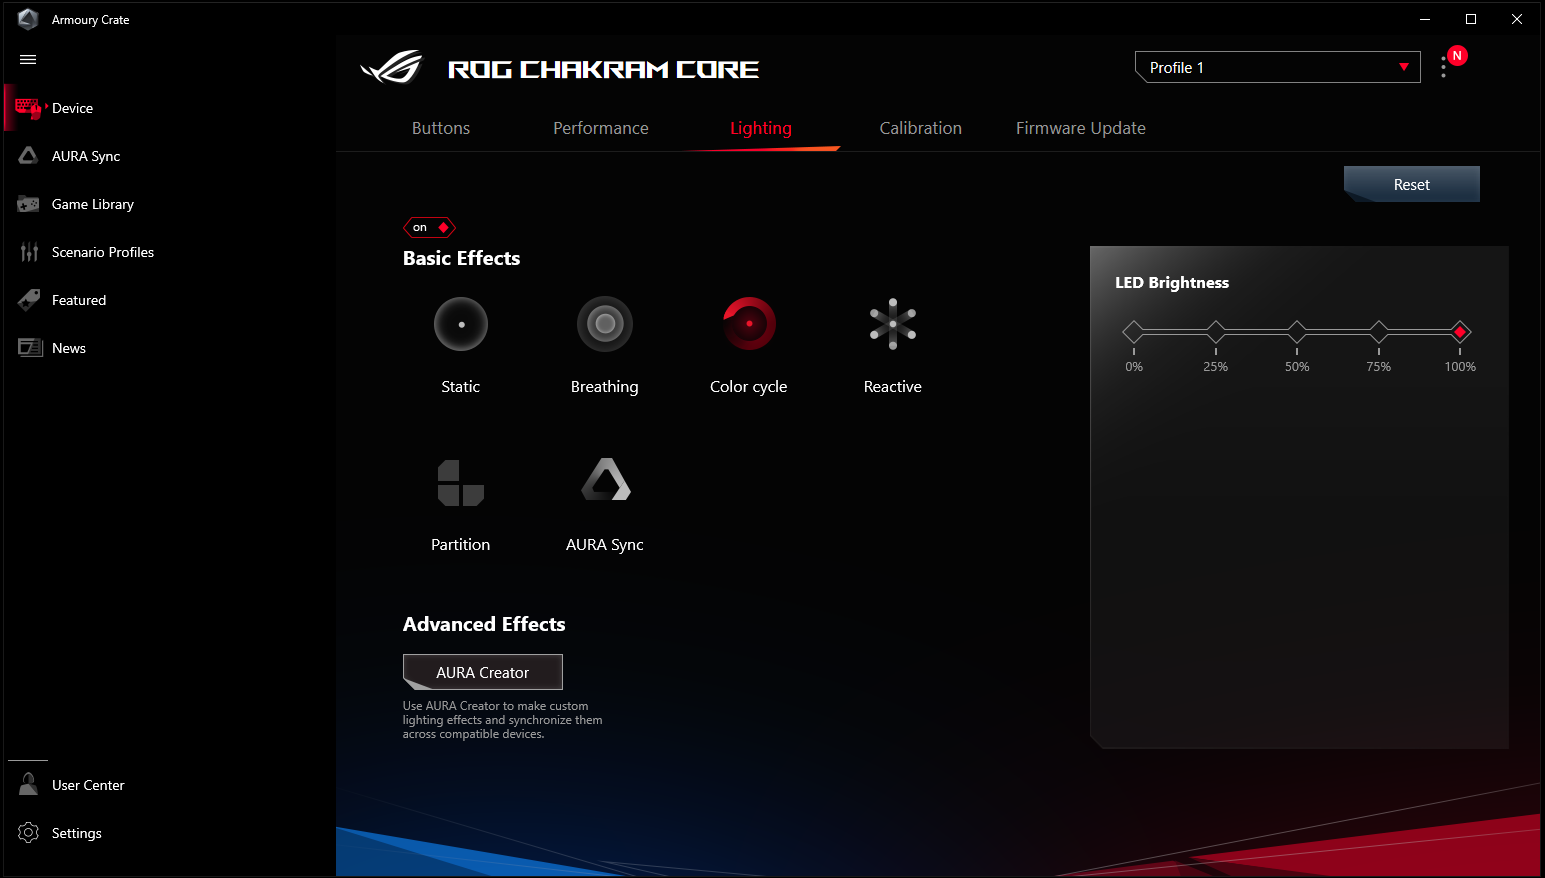Set LED brightness to 75%
Screen dimensions: 1545x878
coord(1379,332)
